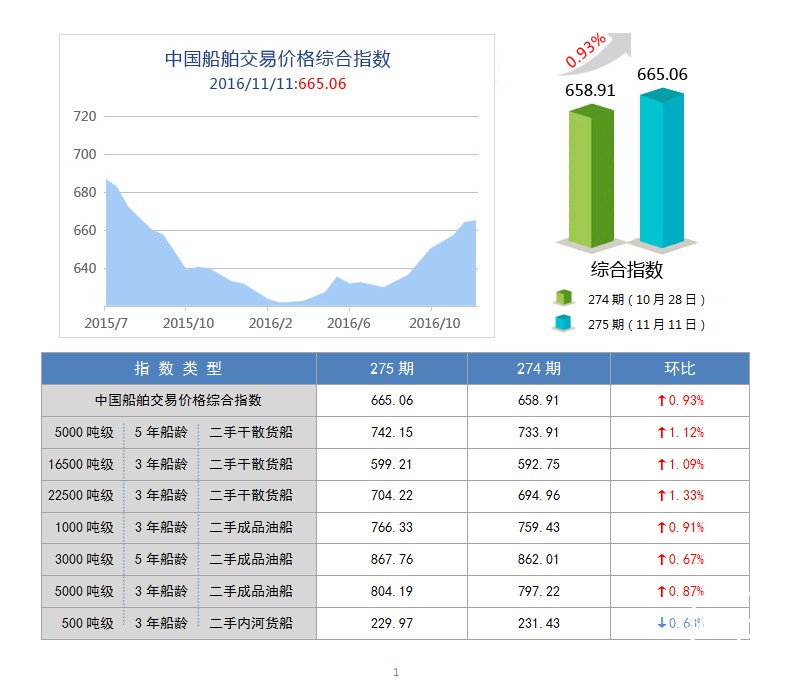Click the green legend cube for 274期
The width and height of the screenshot is (793, 690).
coord(563,298)
